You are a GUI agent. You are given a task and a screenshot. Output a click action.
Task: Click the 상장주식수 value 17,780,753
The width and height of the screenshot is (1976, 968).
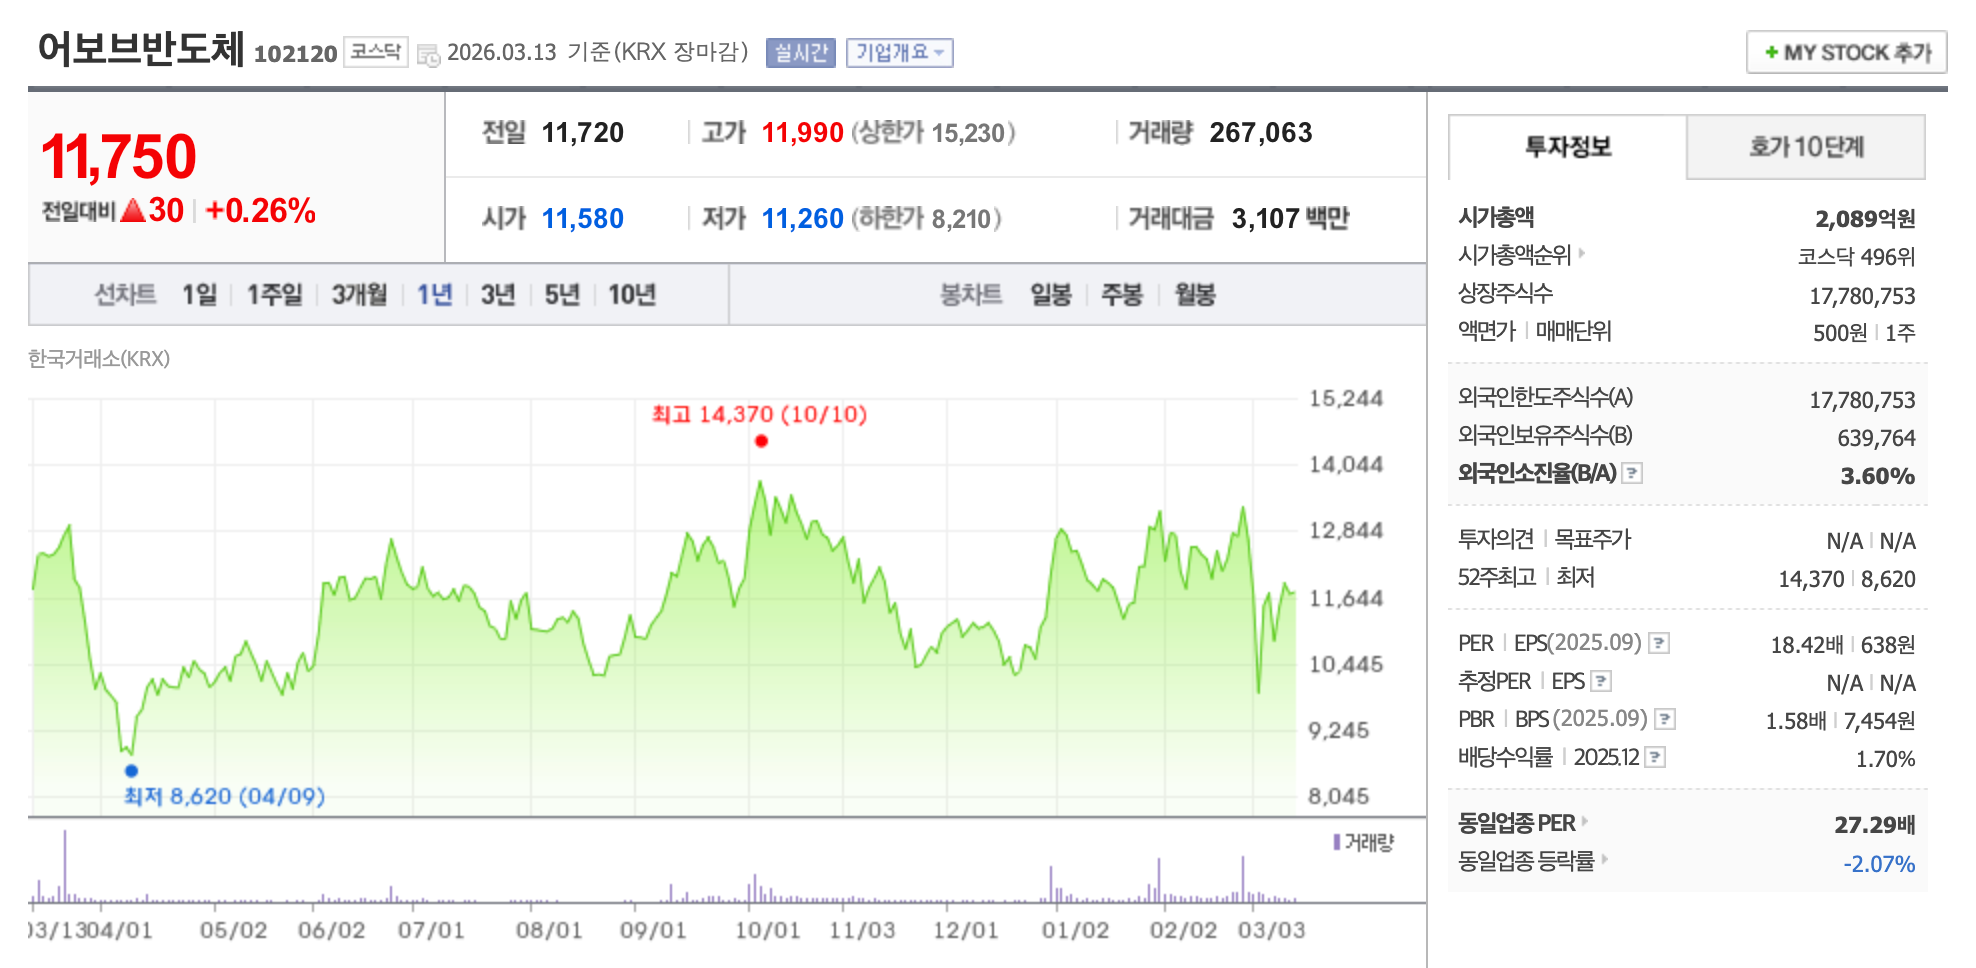click(1862, 296)
